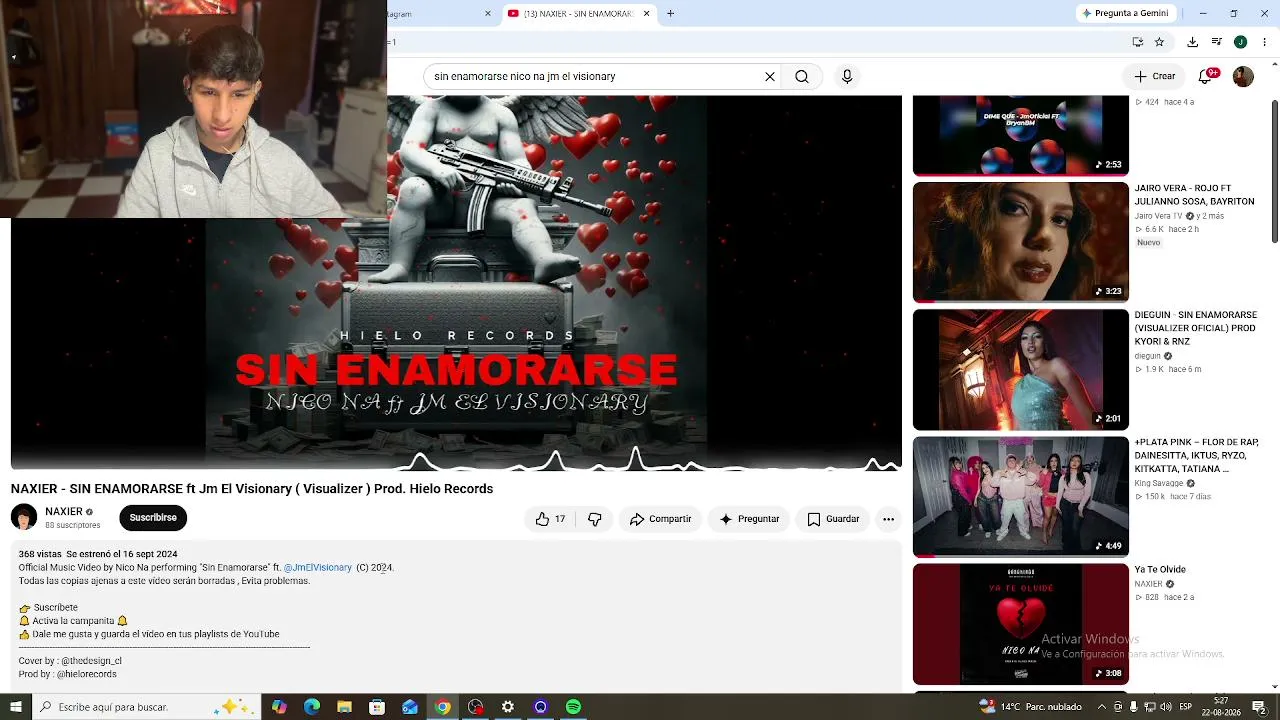Open the weather widget showing 14°C
This screenshot has height=720, width=1280.
coord(1032,707)
